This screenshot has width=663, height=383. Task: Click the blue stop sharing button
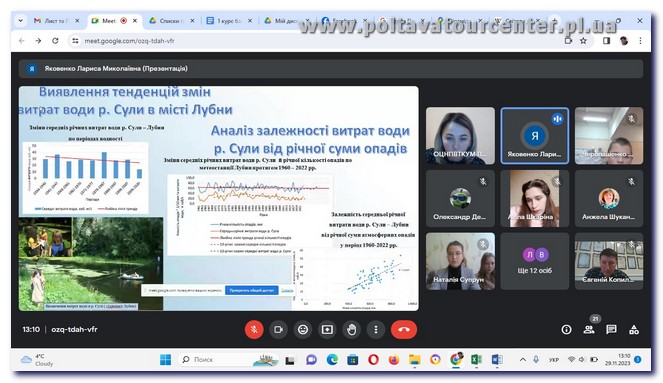coord(252,290)
